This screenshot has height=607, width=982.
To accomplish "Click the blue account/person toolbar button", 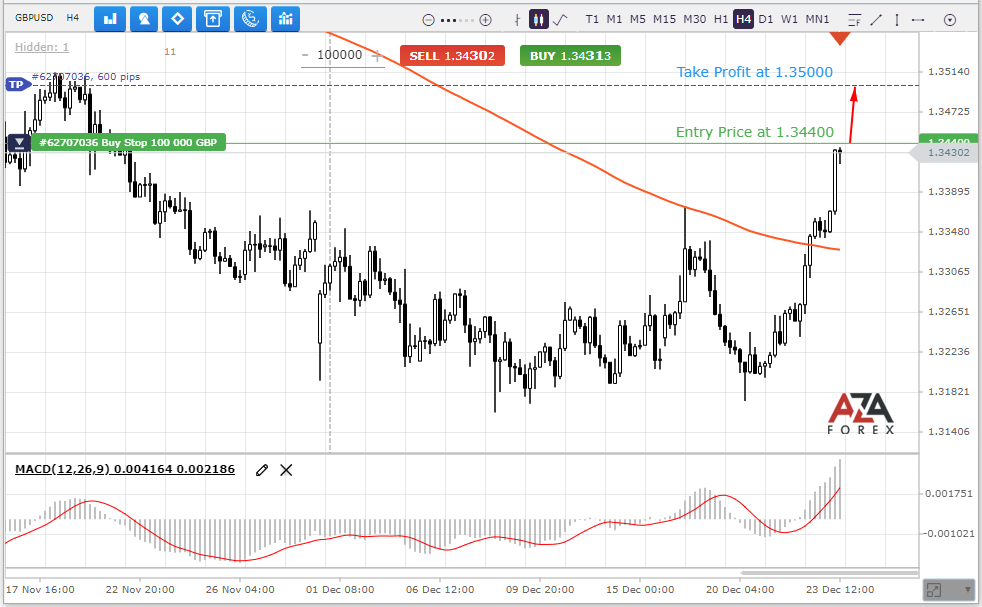I will point(144,19).
